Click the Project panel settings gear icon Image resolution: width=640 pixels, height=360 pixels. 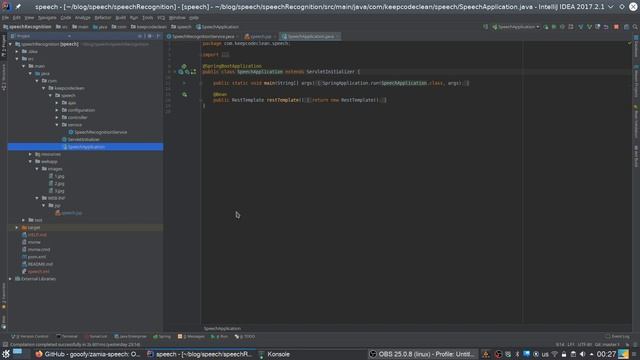pos(150,36)
